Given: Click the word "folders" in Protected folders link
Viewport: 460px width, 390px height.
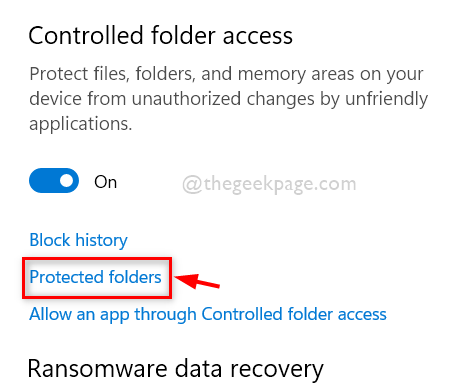Looking at the screenshot, I should pyautogui.click(x=135, y=277).
